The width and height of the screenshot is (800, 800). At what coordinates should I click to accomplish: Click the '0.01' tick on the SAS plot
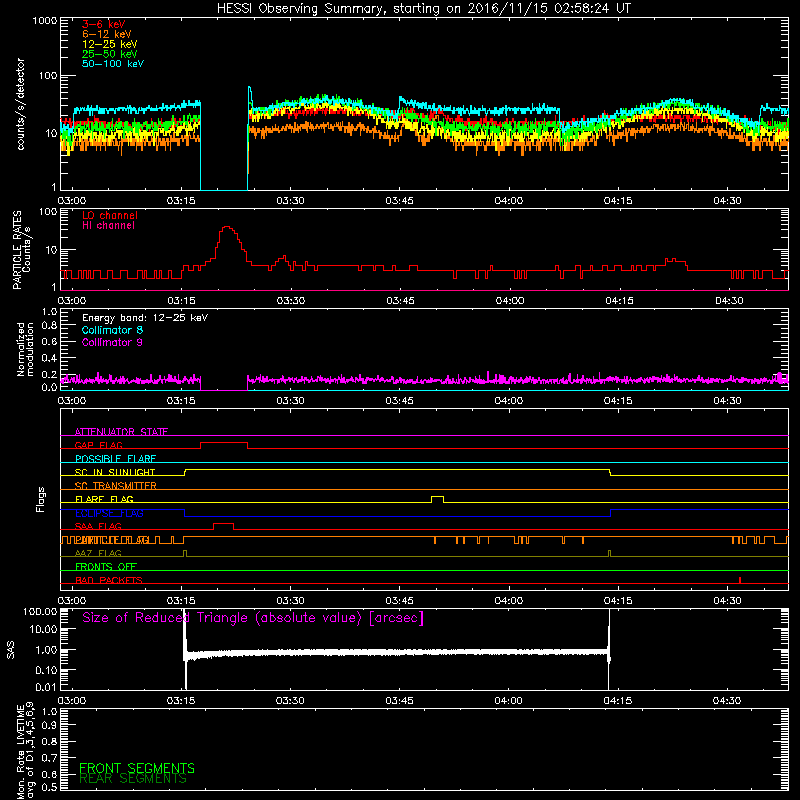click(46, 687)
